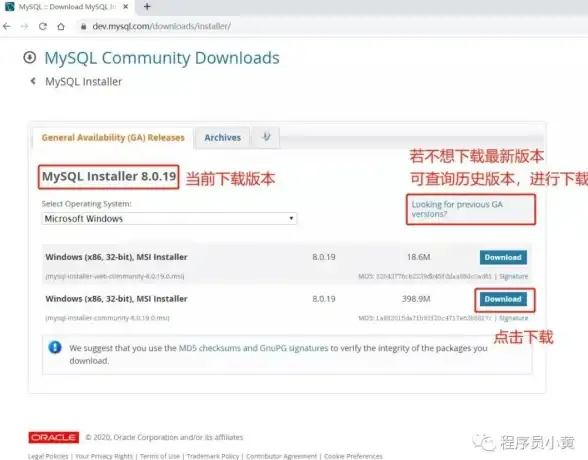Open Looking for previous GA versions link
The height and width of the screenshot is (460, 588).
coord(457,209)
